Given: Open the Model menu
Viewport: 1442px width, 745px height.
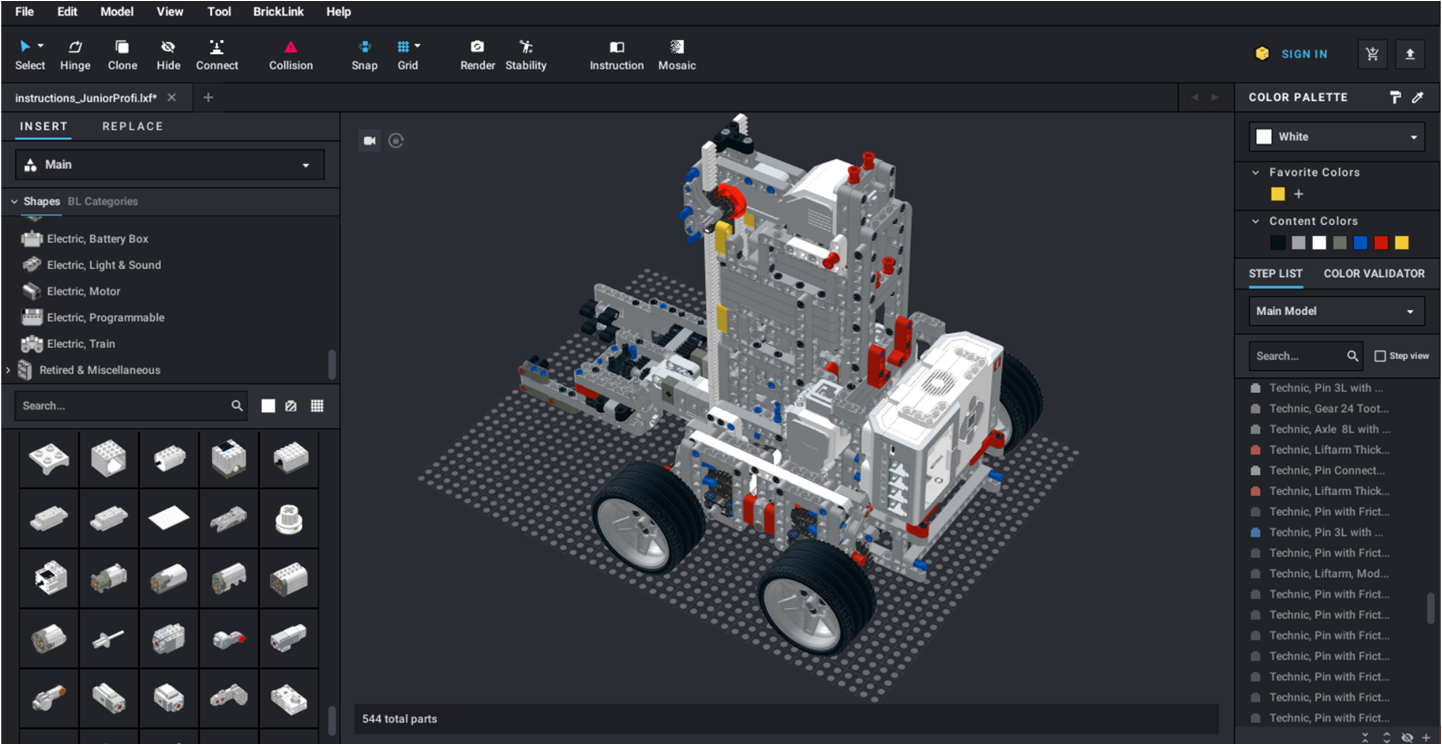Looking at the screenshot, I should pyautogui.click(x=117, y=12).
